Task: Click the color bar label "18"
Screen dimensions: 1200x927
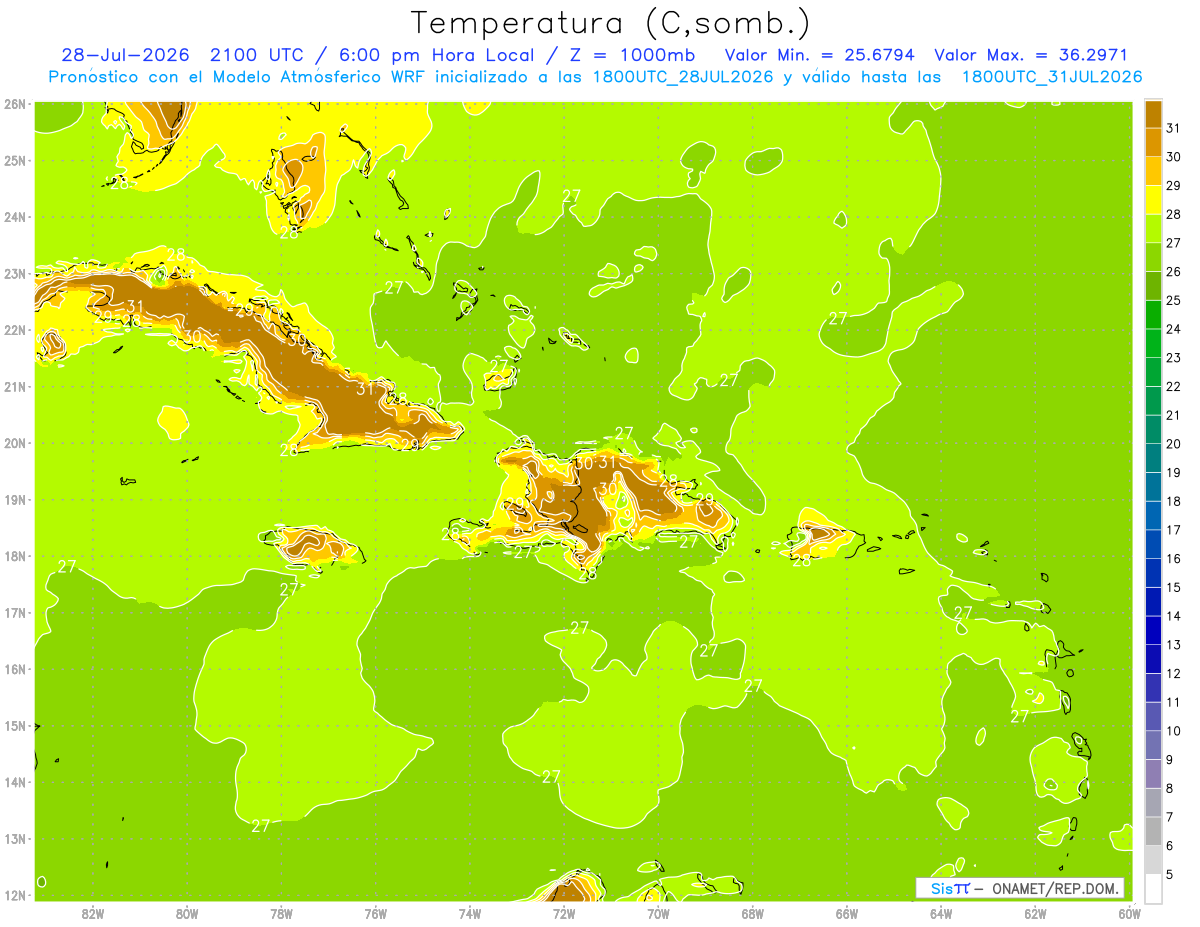Action: click(1173, 501)
